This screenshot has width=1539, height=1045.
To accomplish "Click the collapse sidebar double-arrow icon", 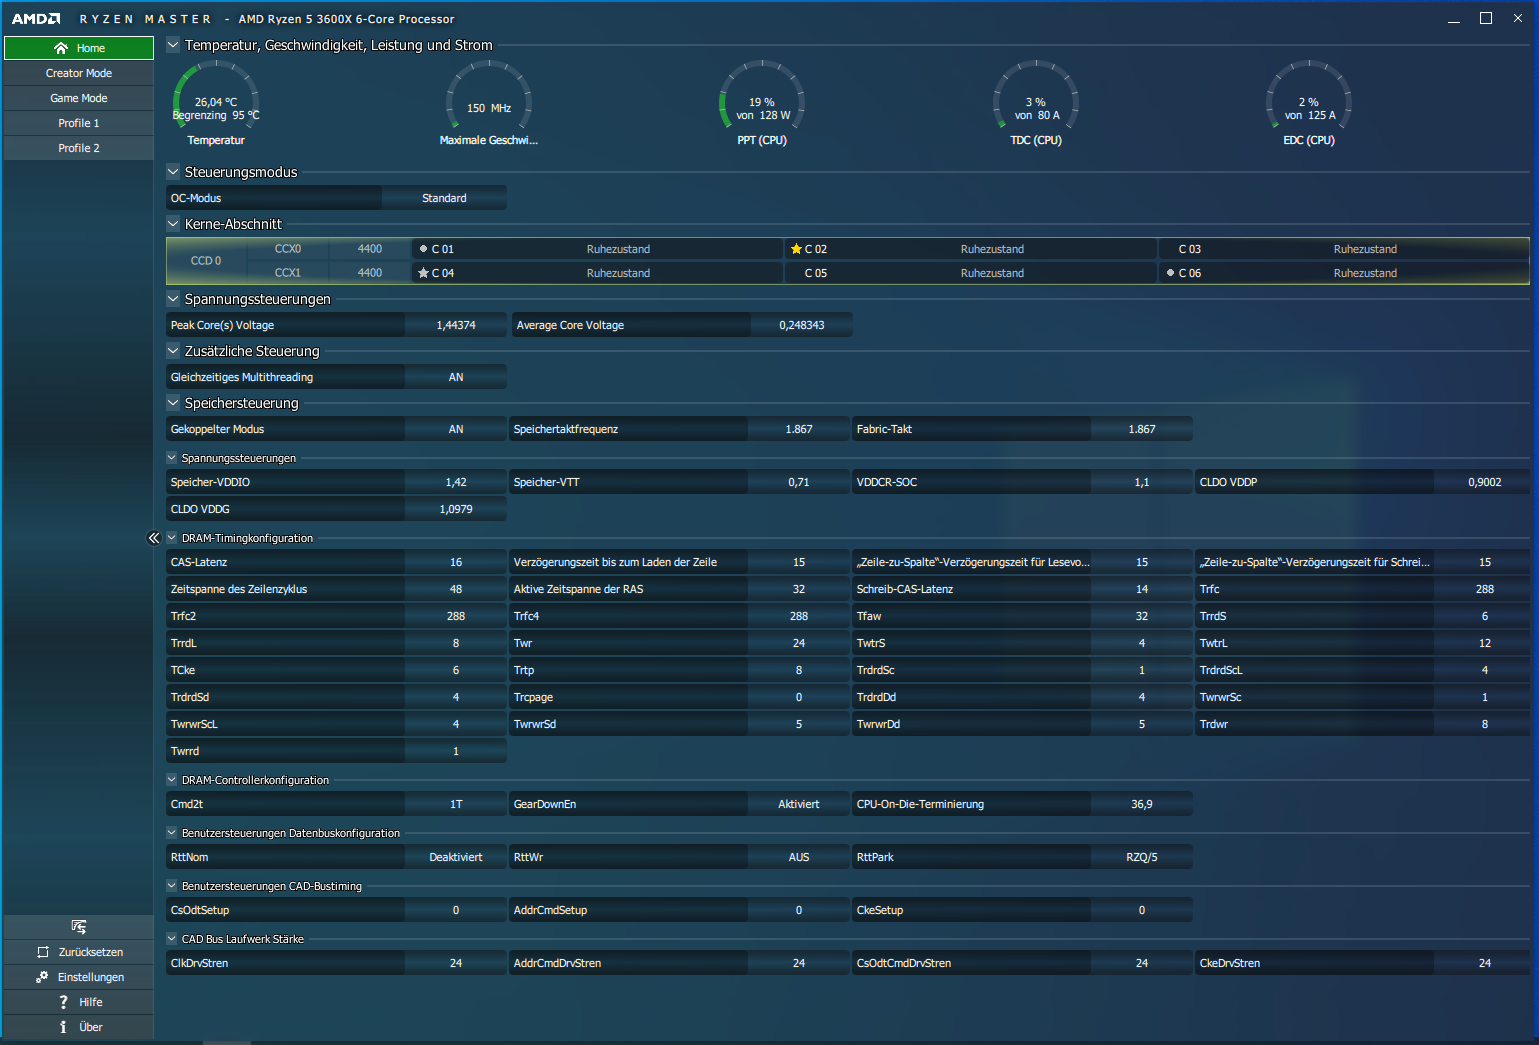I will tap(154, 538).
